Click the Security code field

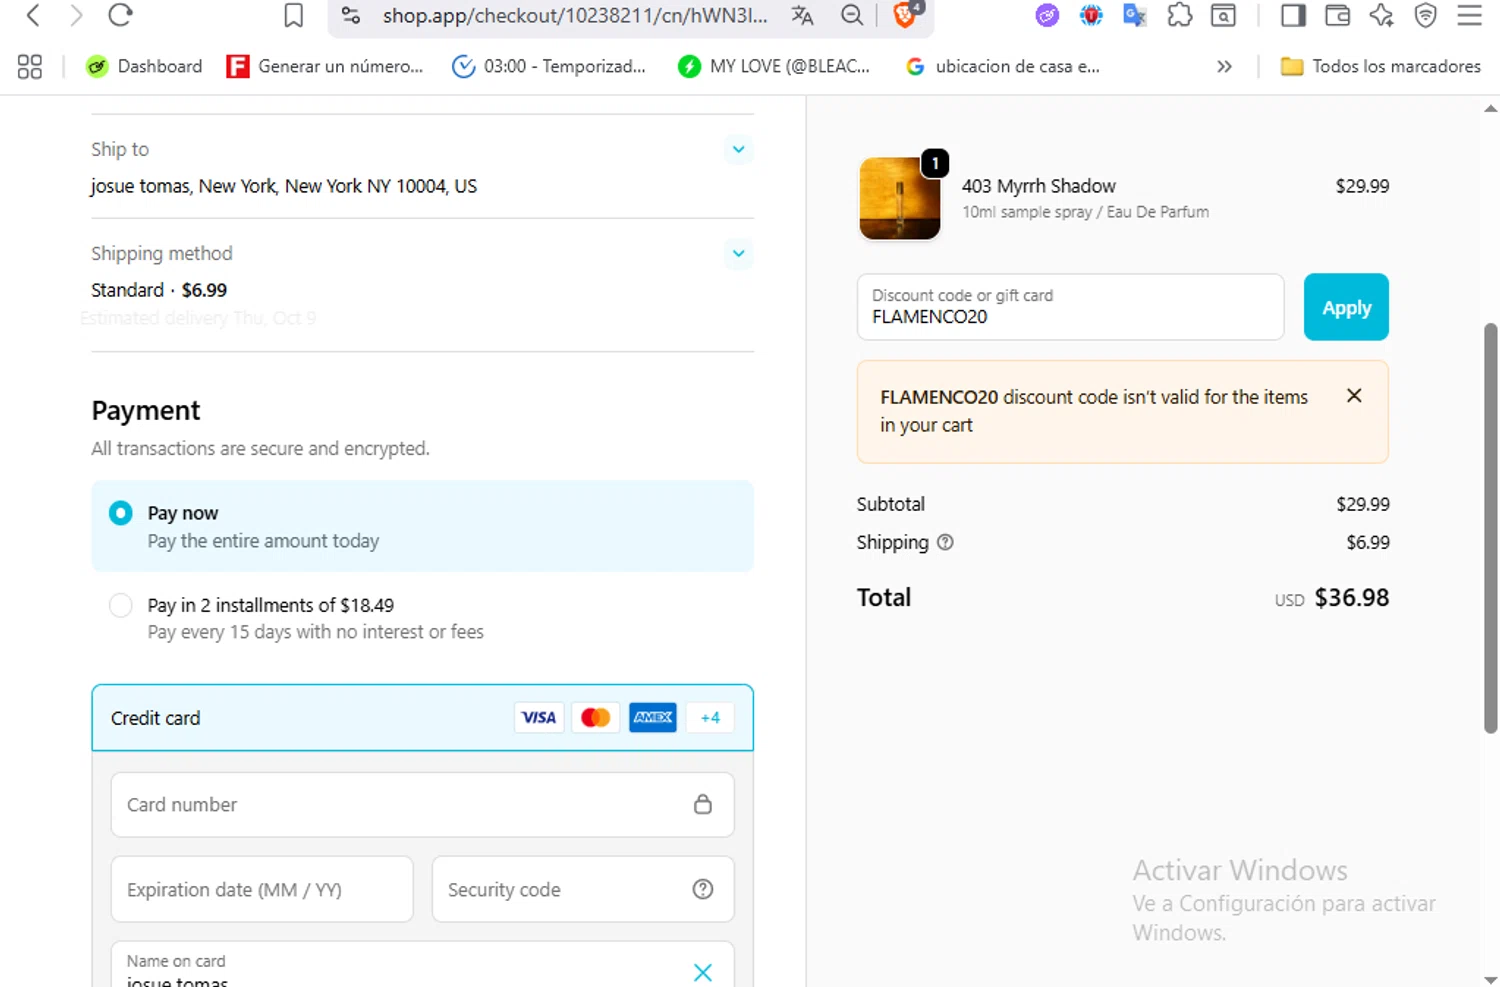[583, 889]
